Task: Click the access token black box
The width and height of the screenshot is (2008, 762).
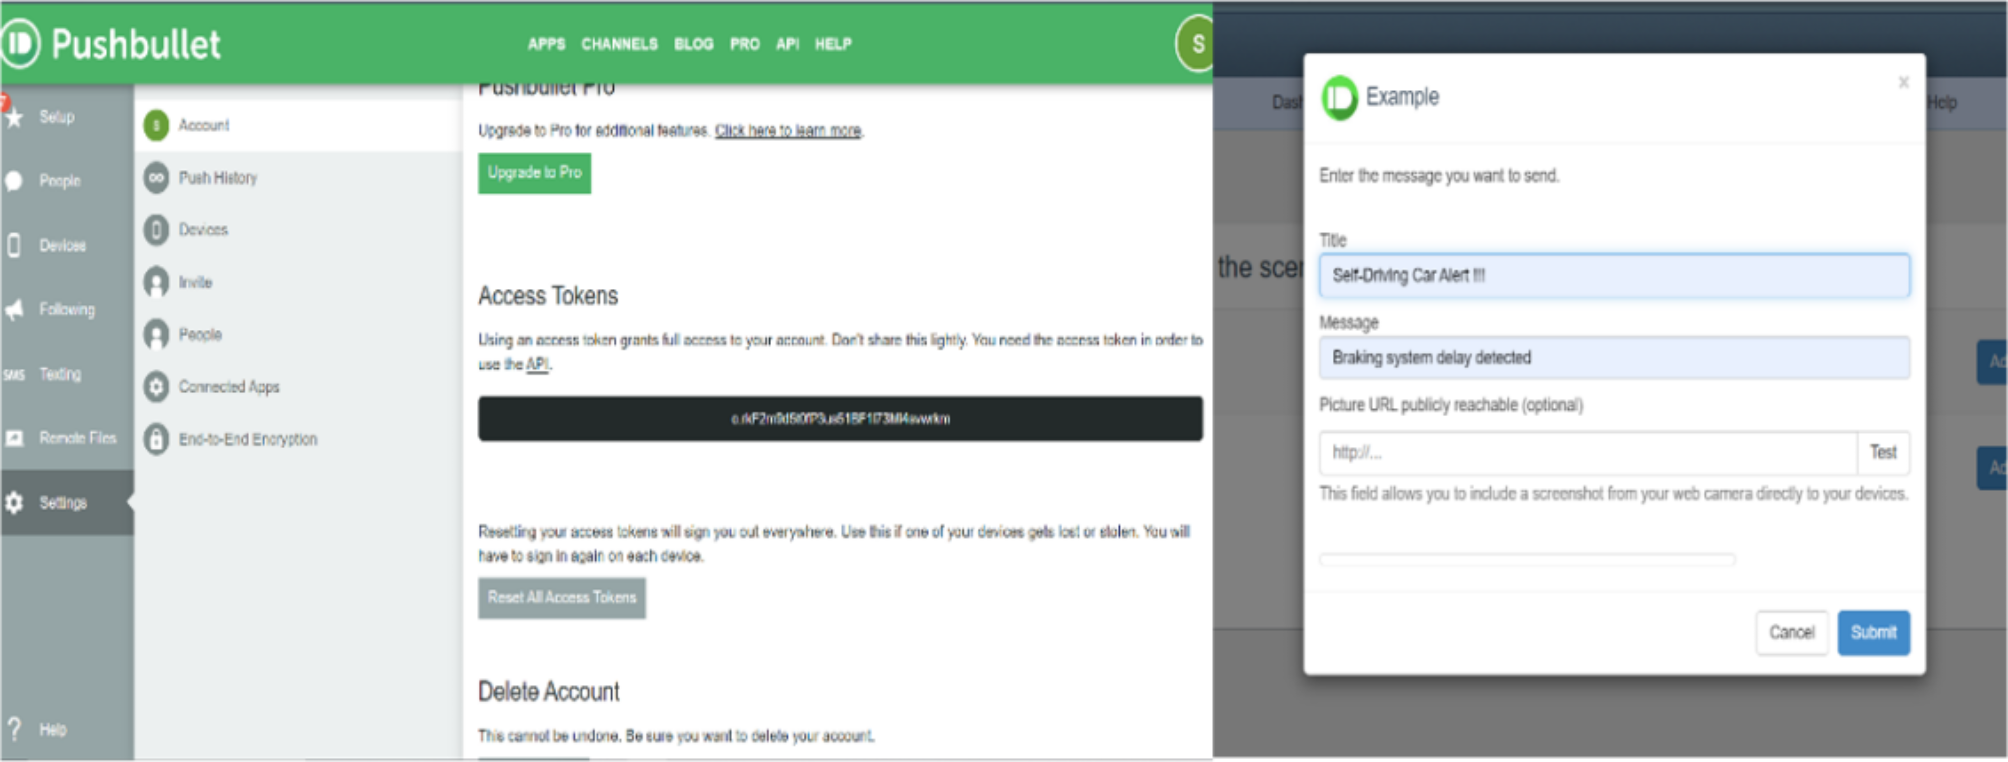Action: click(x=840, y=419)
